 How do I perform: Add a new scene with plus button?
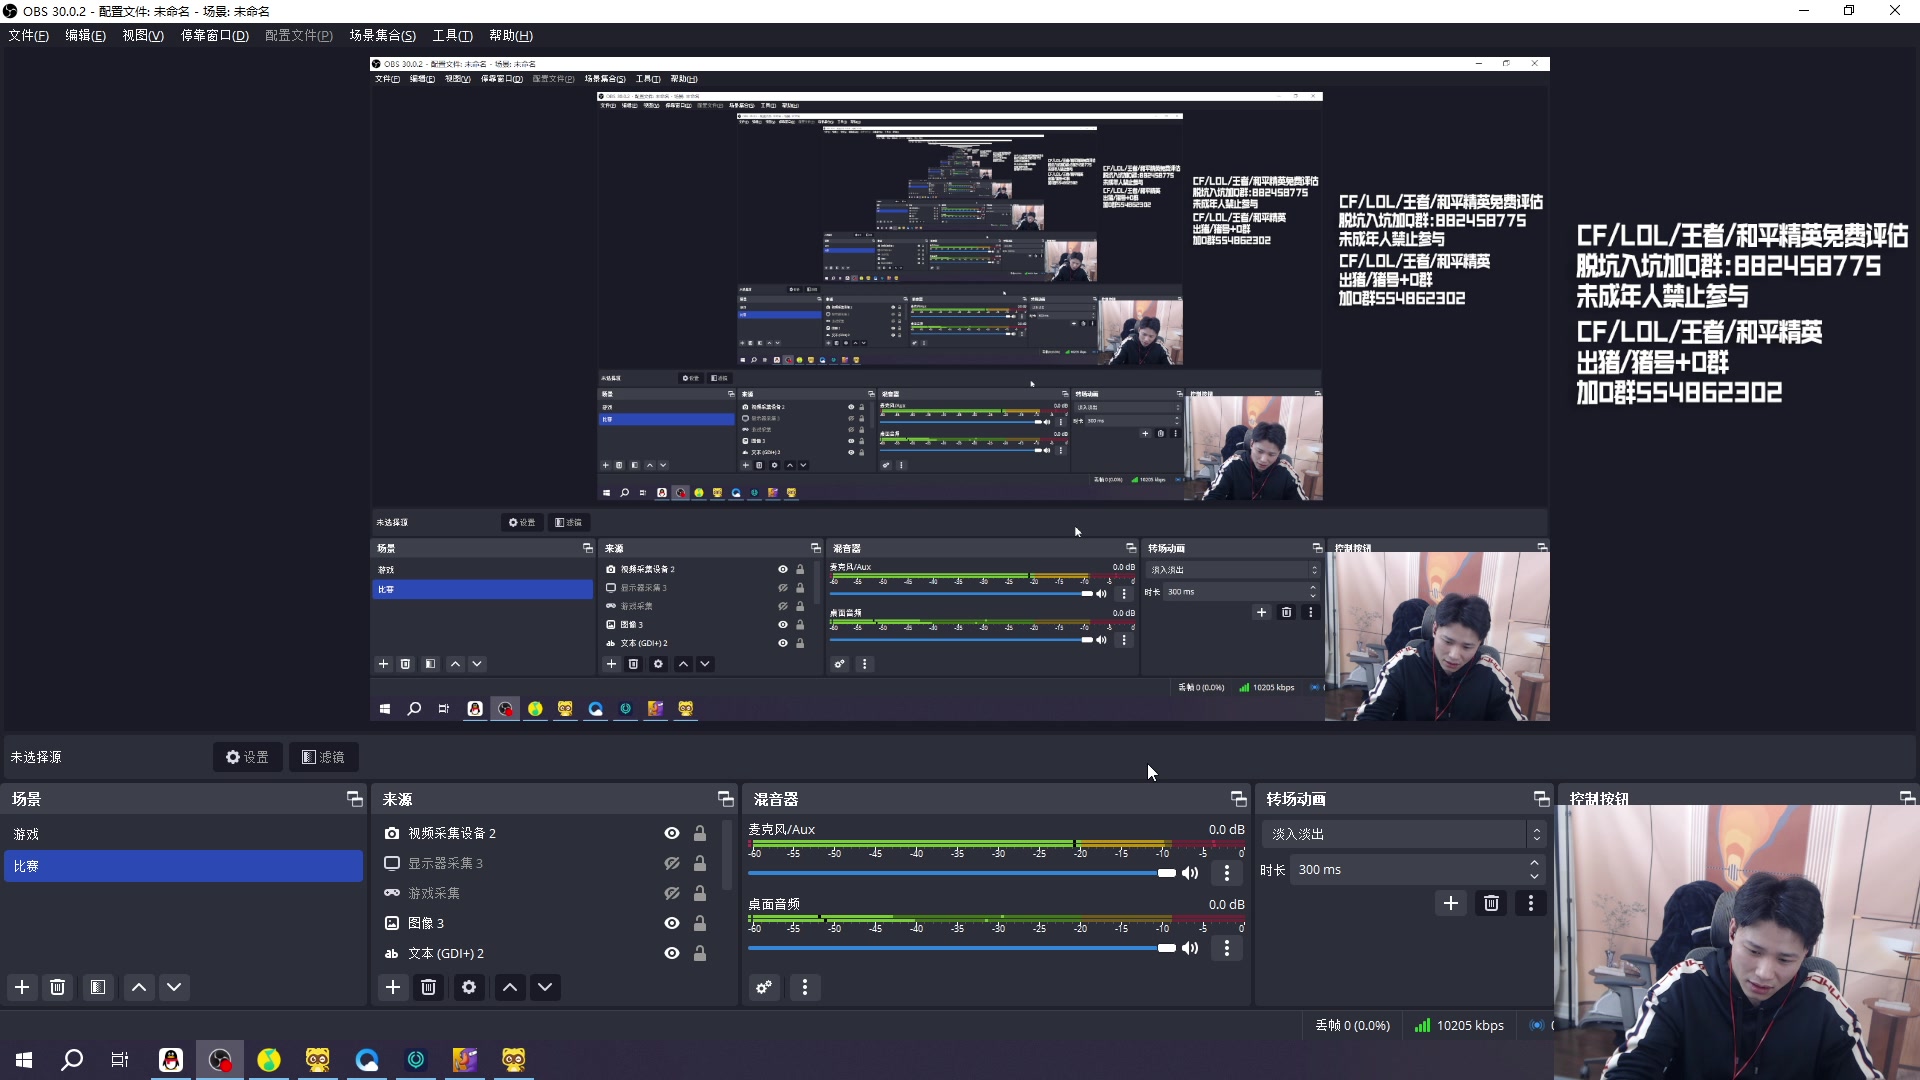pyautogui.click(x=22, y=987)
